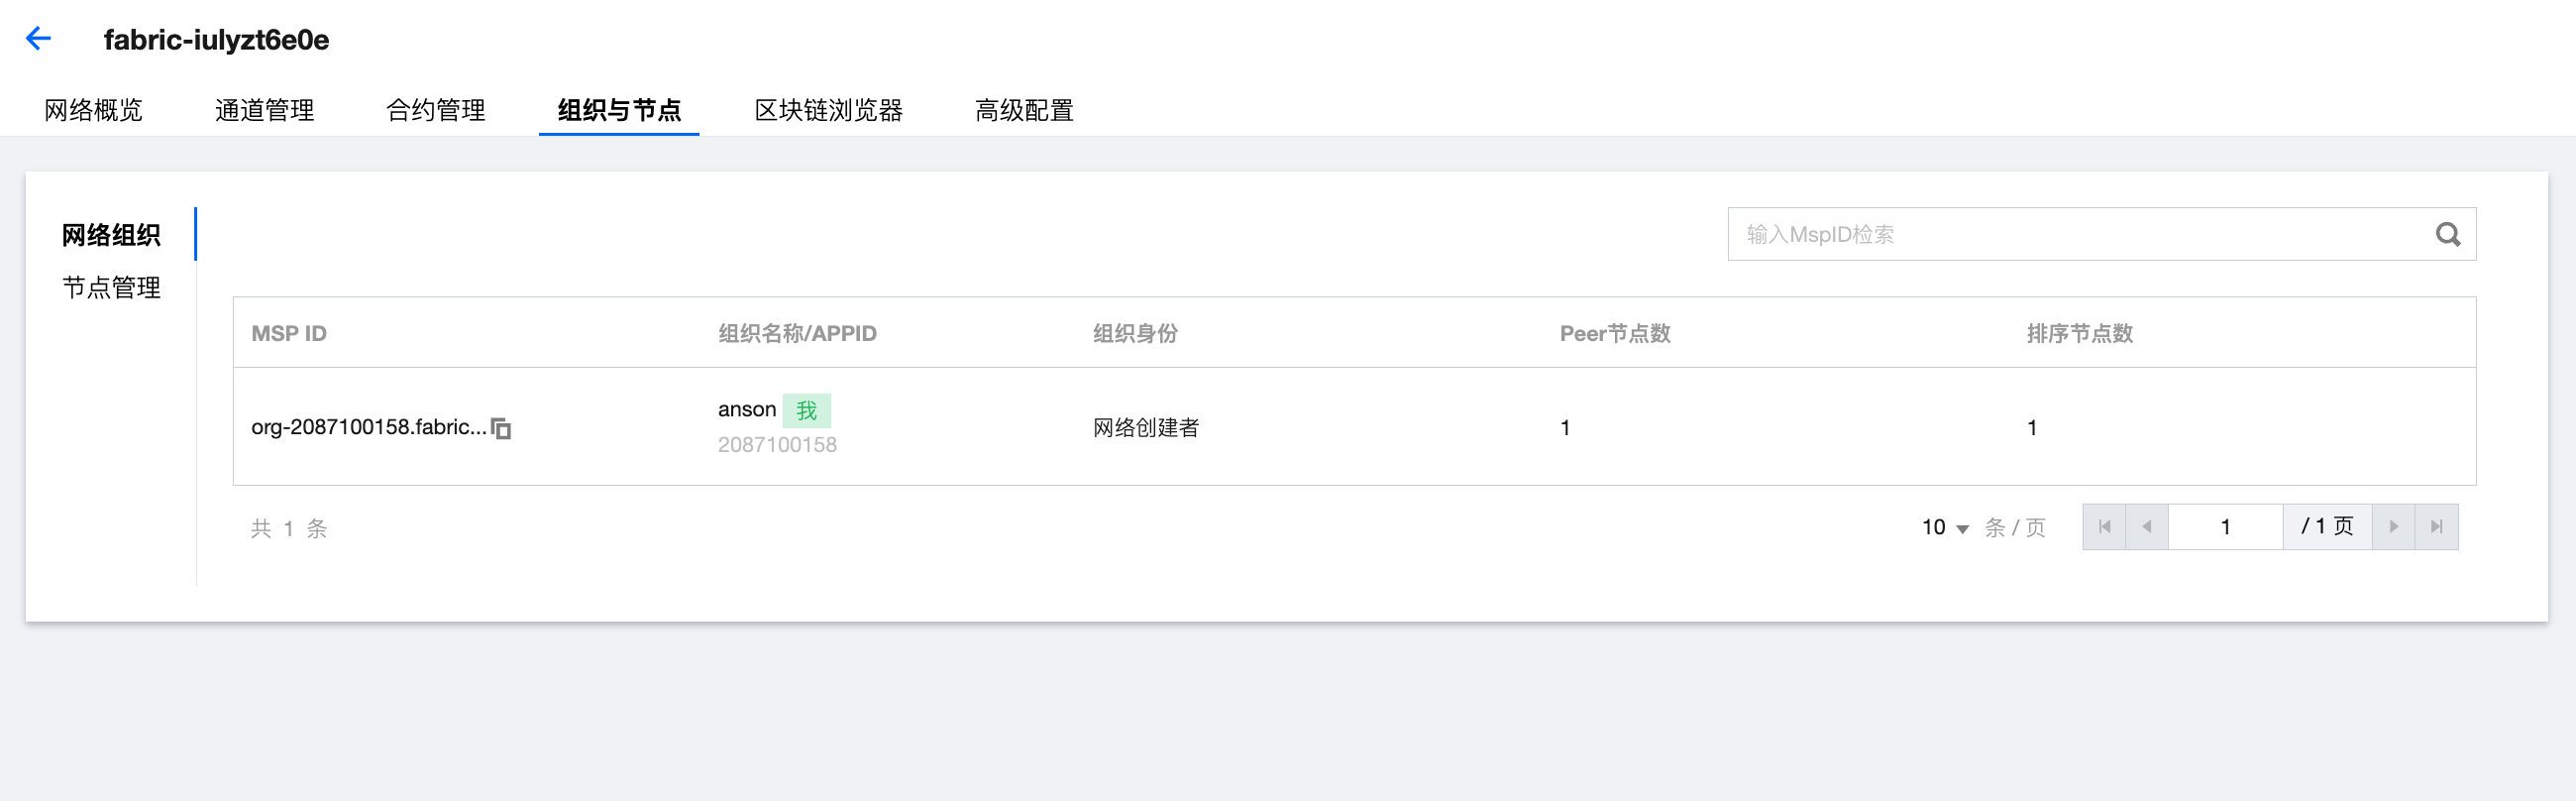Viewport: 2576px width, 801px height.
Task: Switch to 网络概览 tab
Action: [93, 110]
